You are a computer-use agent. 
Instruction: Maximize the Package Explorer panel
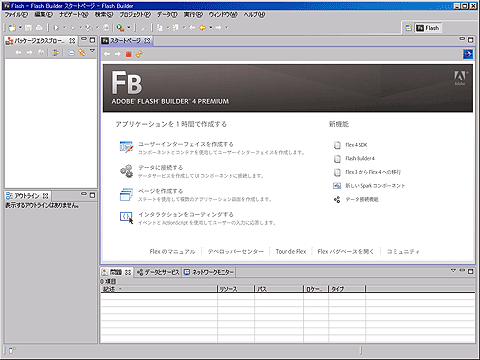point(92,40)
